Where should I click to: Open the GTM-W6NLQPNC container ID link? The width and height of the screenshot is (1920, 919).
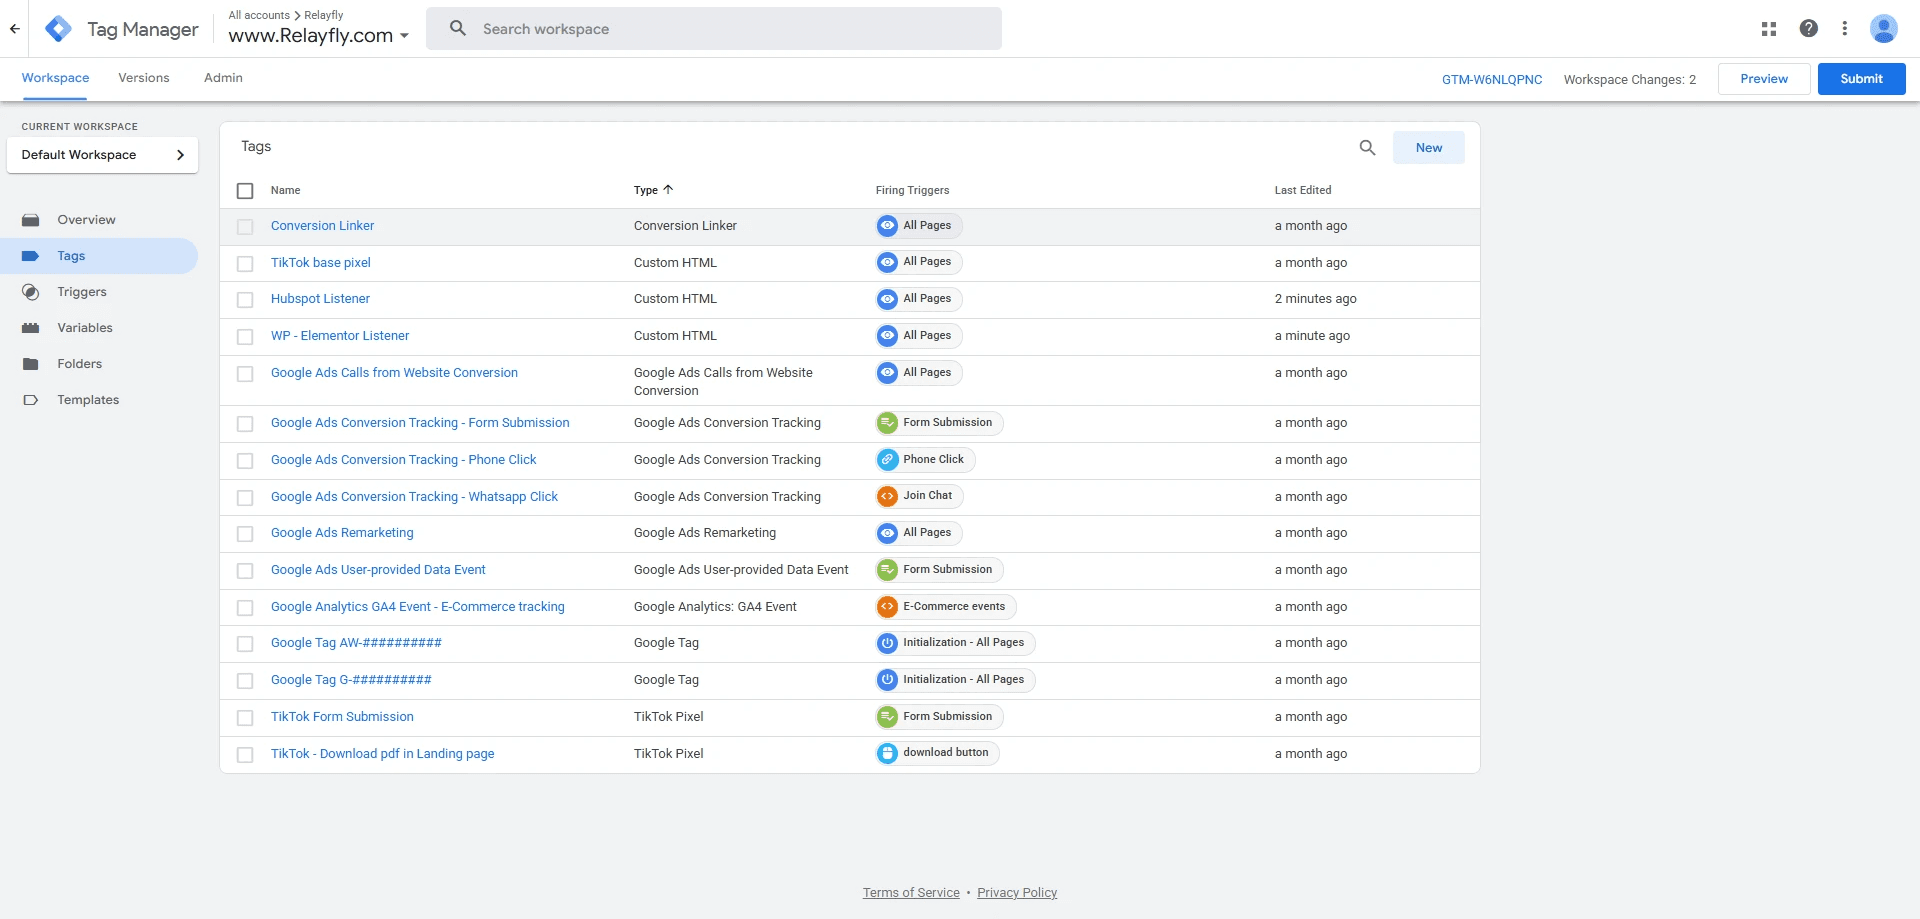pos(1492,80)
